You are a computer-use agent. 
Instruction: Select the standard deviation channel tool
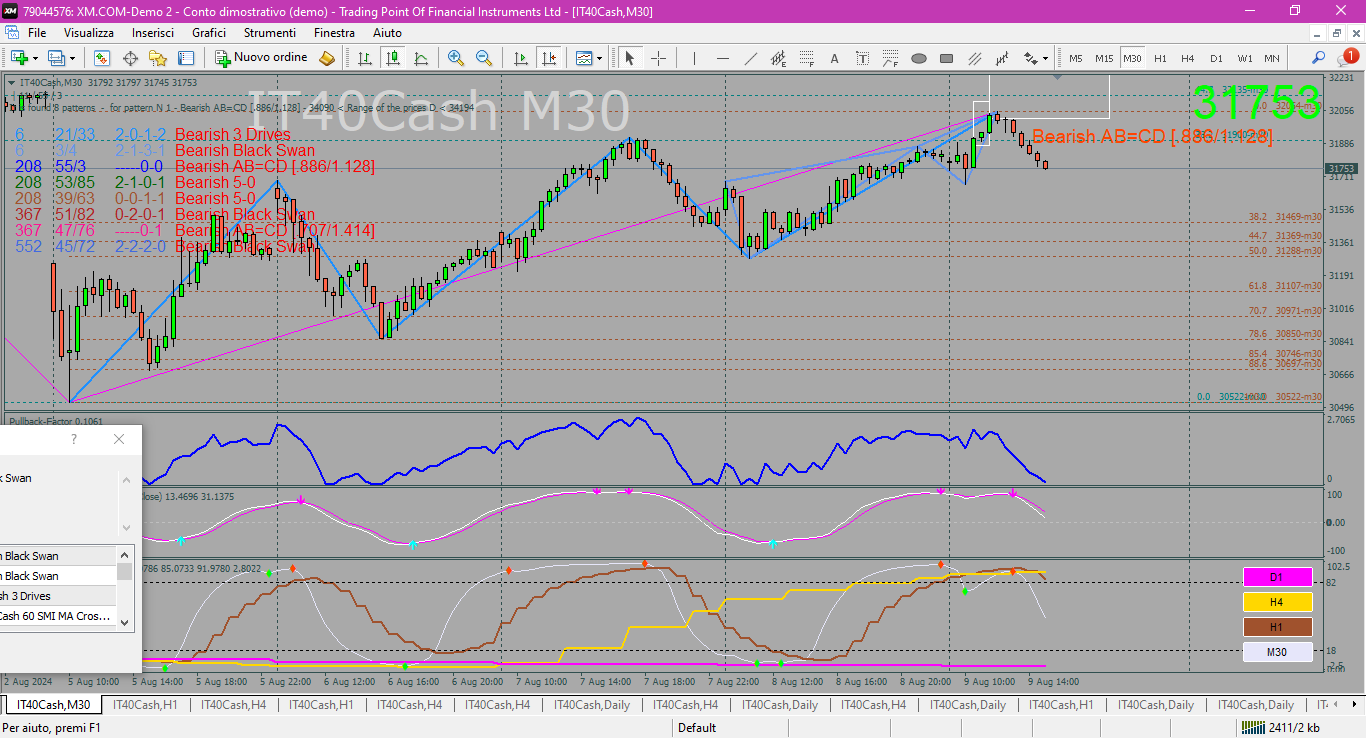[1003, 58]
